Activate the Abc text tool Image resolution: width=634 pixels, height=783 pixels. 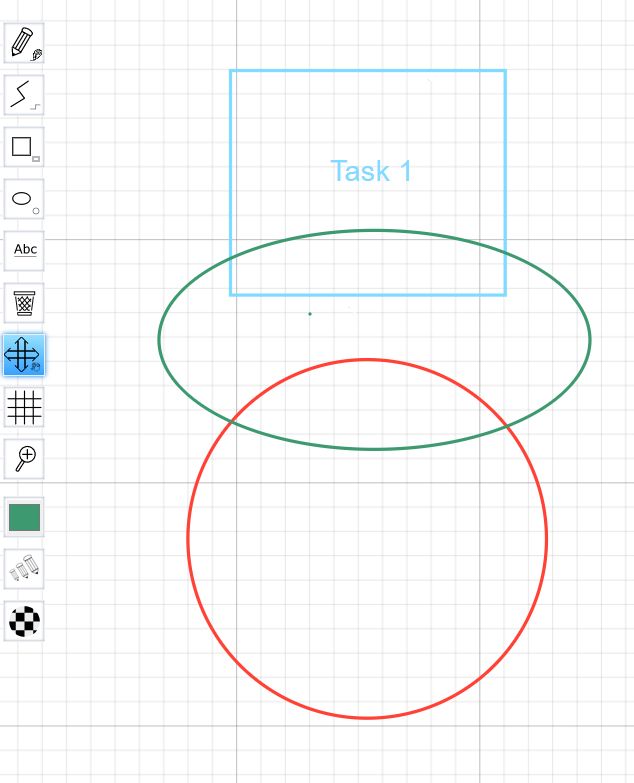pos(24,251)
